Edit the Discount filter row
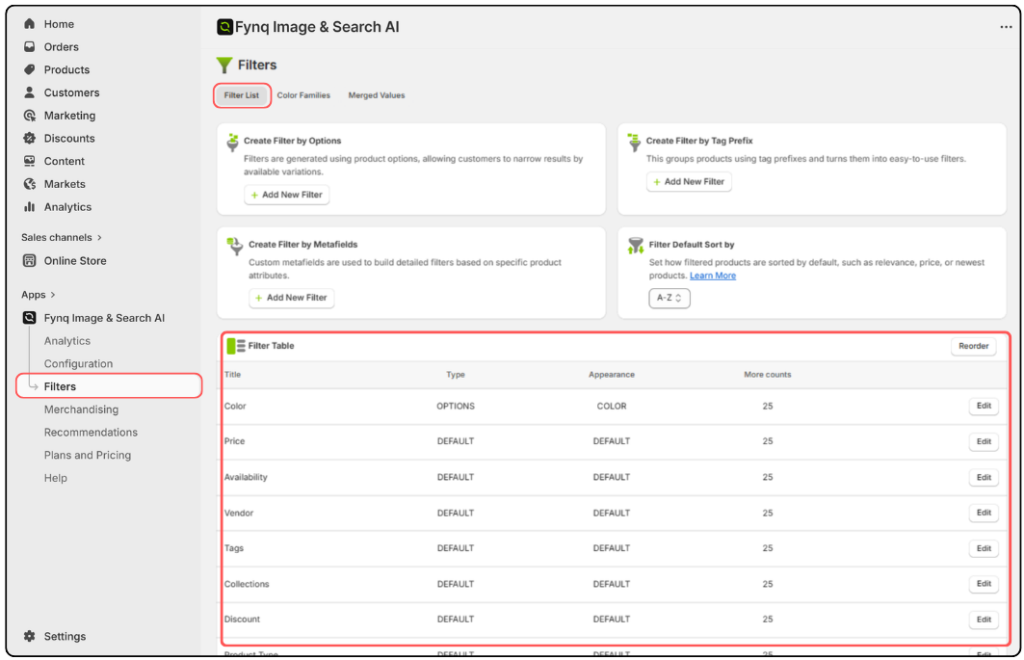The image size is (1024, 660). click(984, 620)
